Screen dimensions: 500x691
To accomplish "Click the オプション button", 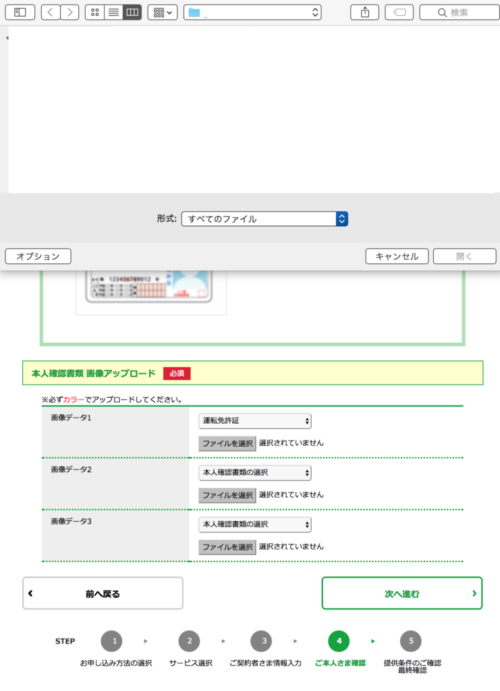I will (x=38, y=256).
